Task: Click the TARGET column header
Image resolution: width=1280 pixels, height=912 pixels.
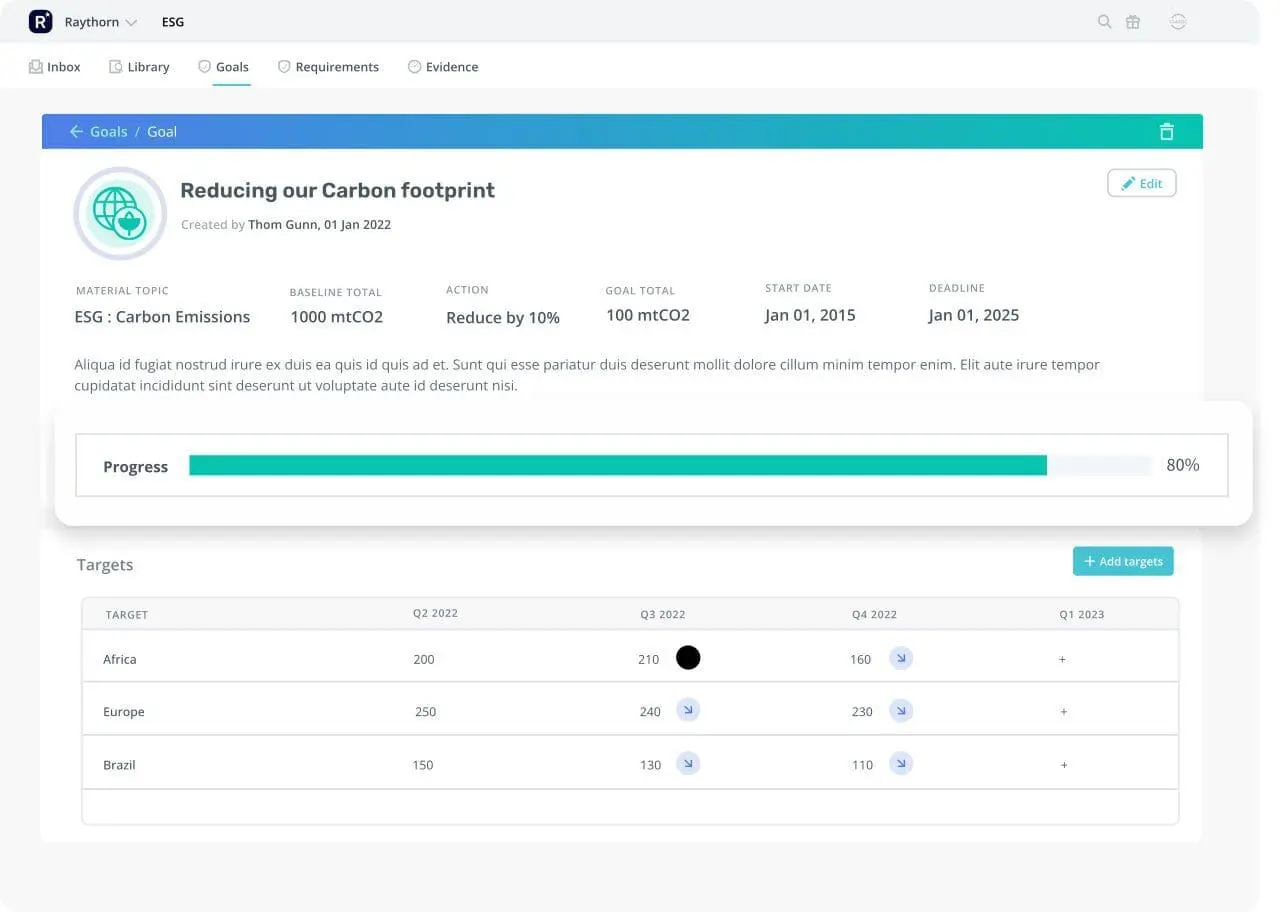Action: tap(127, 615)
